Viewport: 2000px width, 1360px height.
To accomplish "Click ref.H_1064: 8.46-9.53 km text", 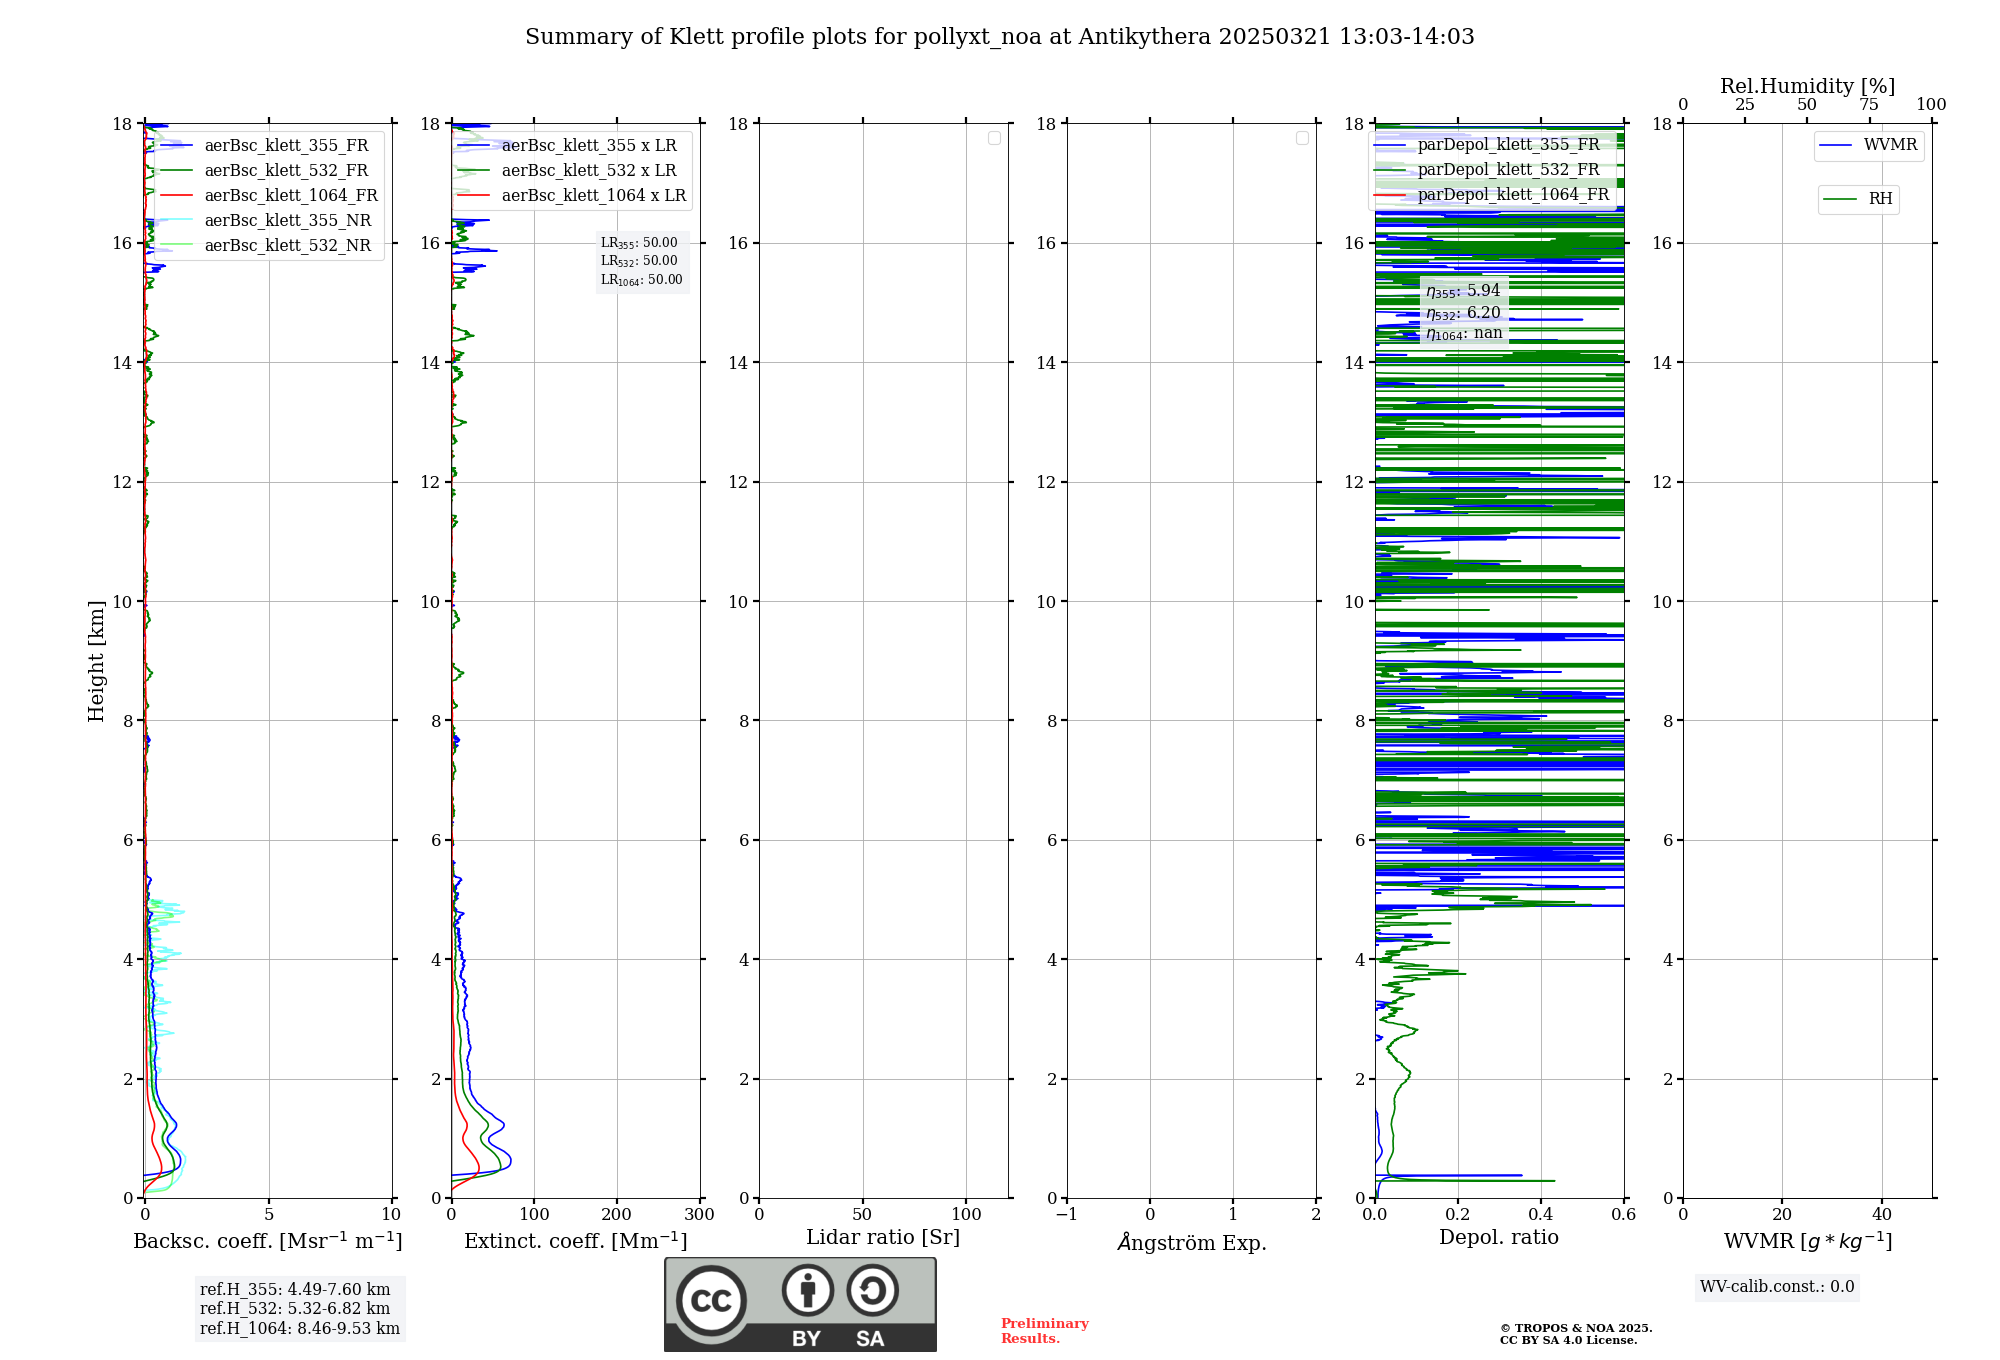I will click(300, 1329).
